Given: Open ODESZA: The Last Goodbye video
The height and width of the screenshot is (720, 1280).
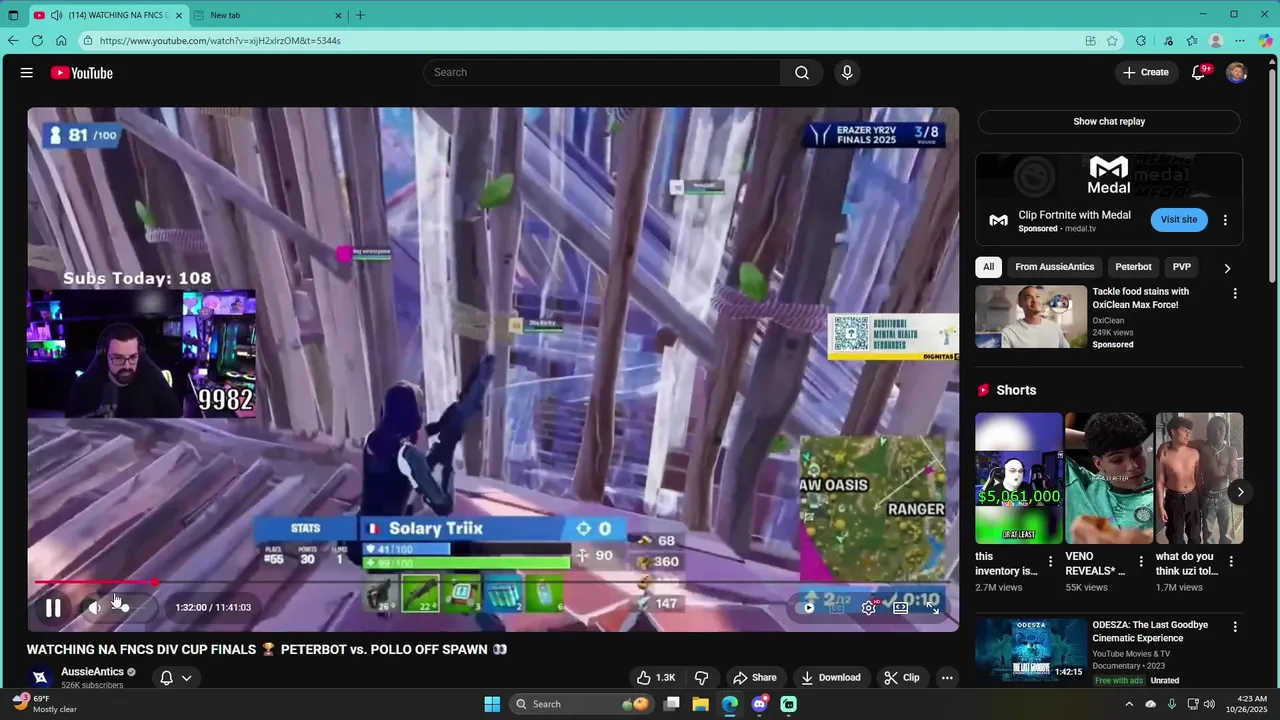Looking at the screenshot, I should [x=1031, y=650].
